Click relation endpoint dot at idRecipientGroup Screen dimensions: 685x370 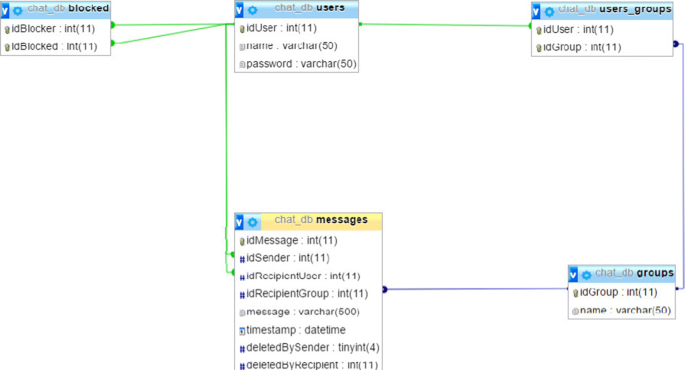tap(384, 289)
